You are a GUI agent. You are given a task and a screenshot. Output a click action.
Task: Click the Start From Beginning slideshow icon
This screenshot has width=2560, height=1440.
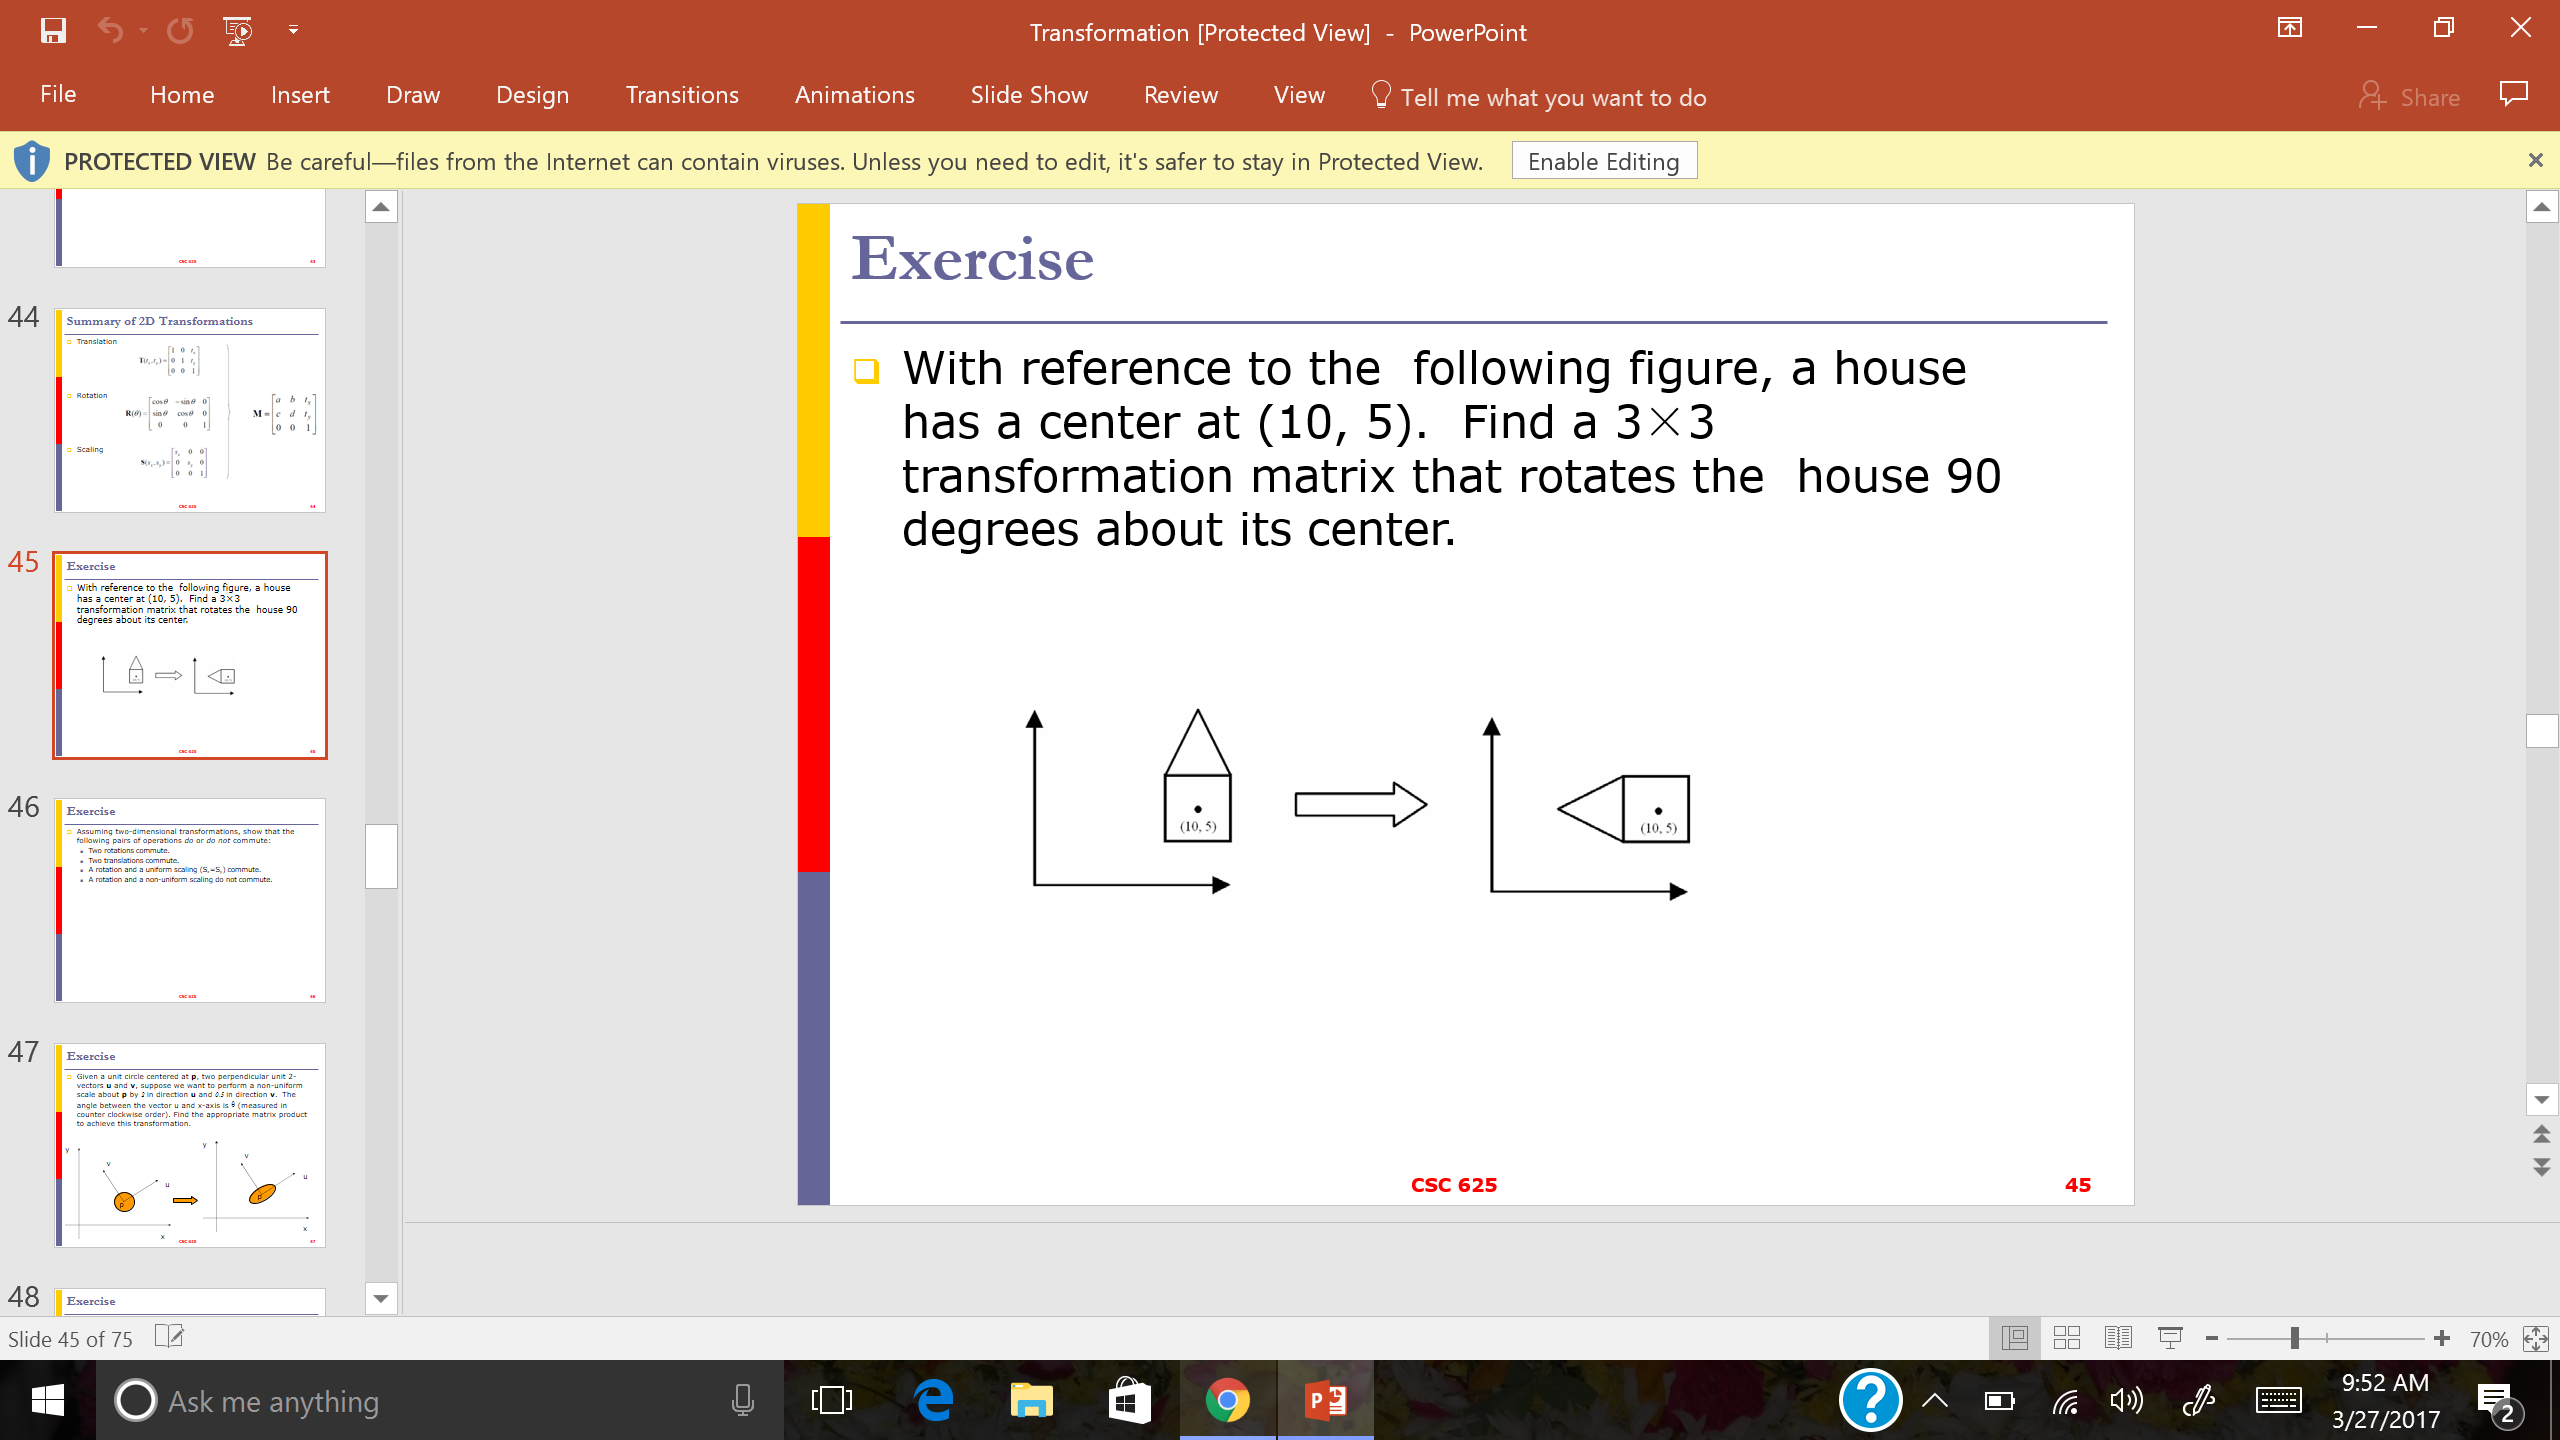click(x=238, y=31)
